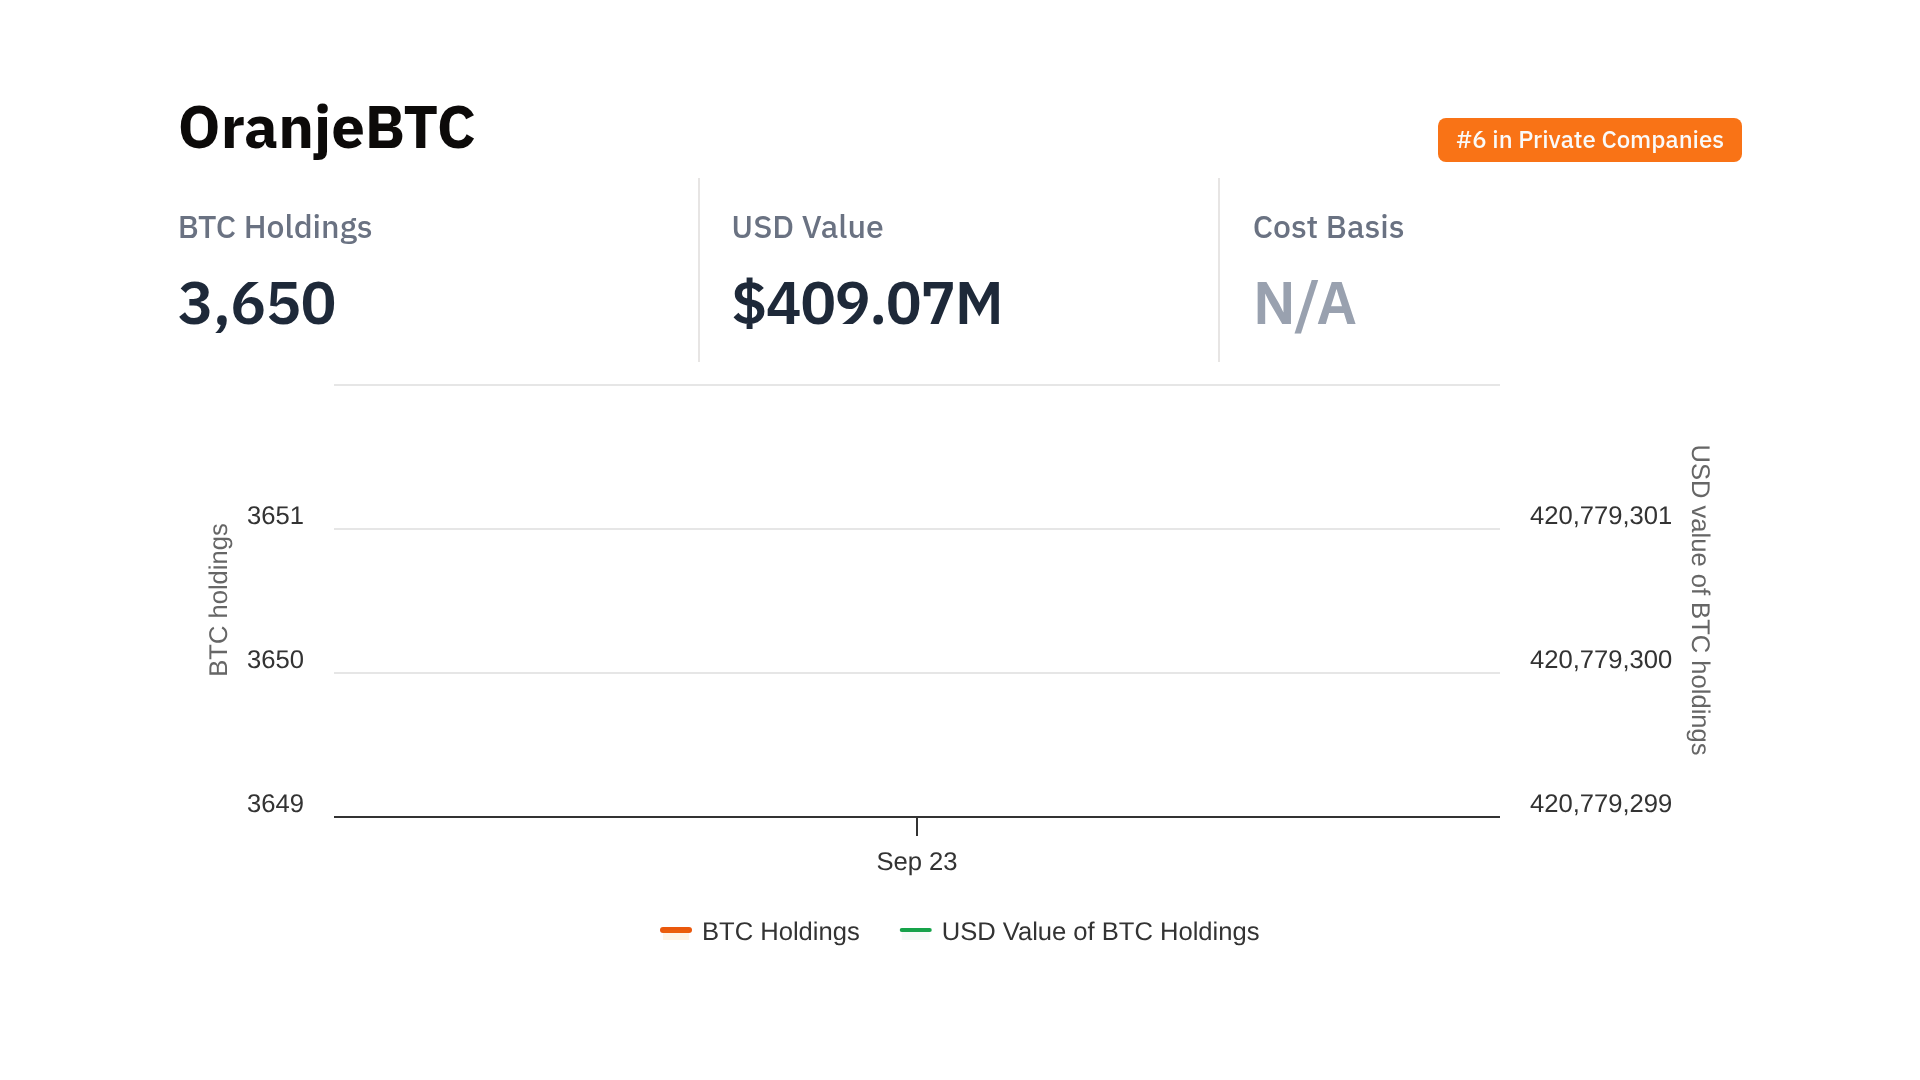
Task: Click the Cost Basis stat label
Action: click(x=1328, y=227)
